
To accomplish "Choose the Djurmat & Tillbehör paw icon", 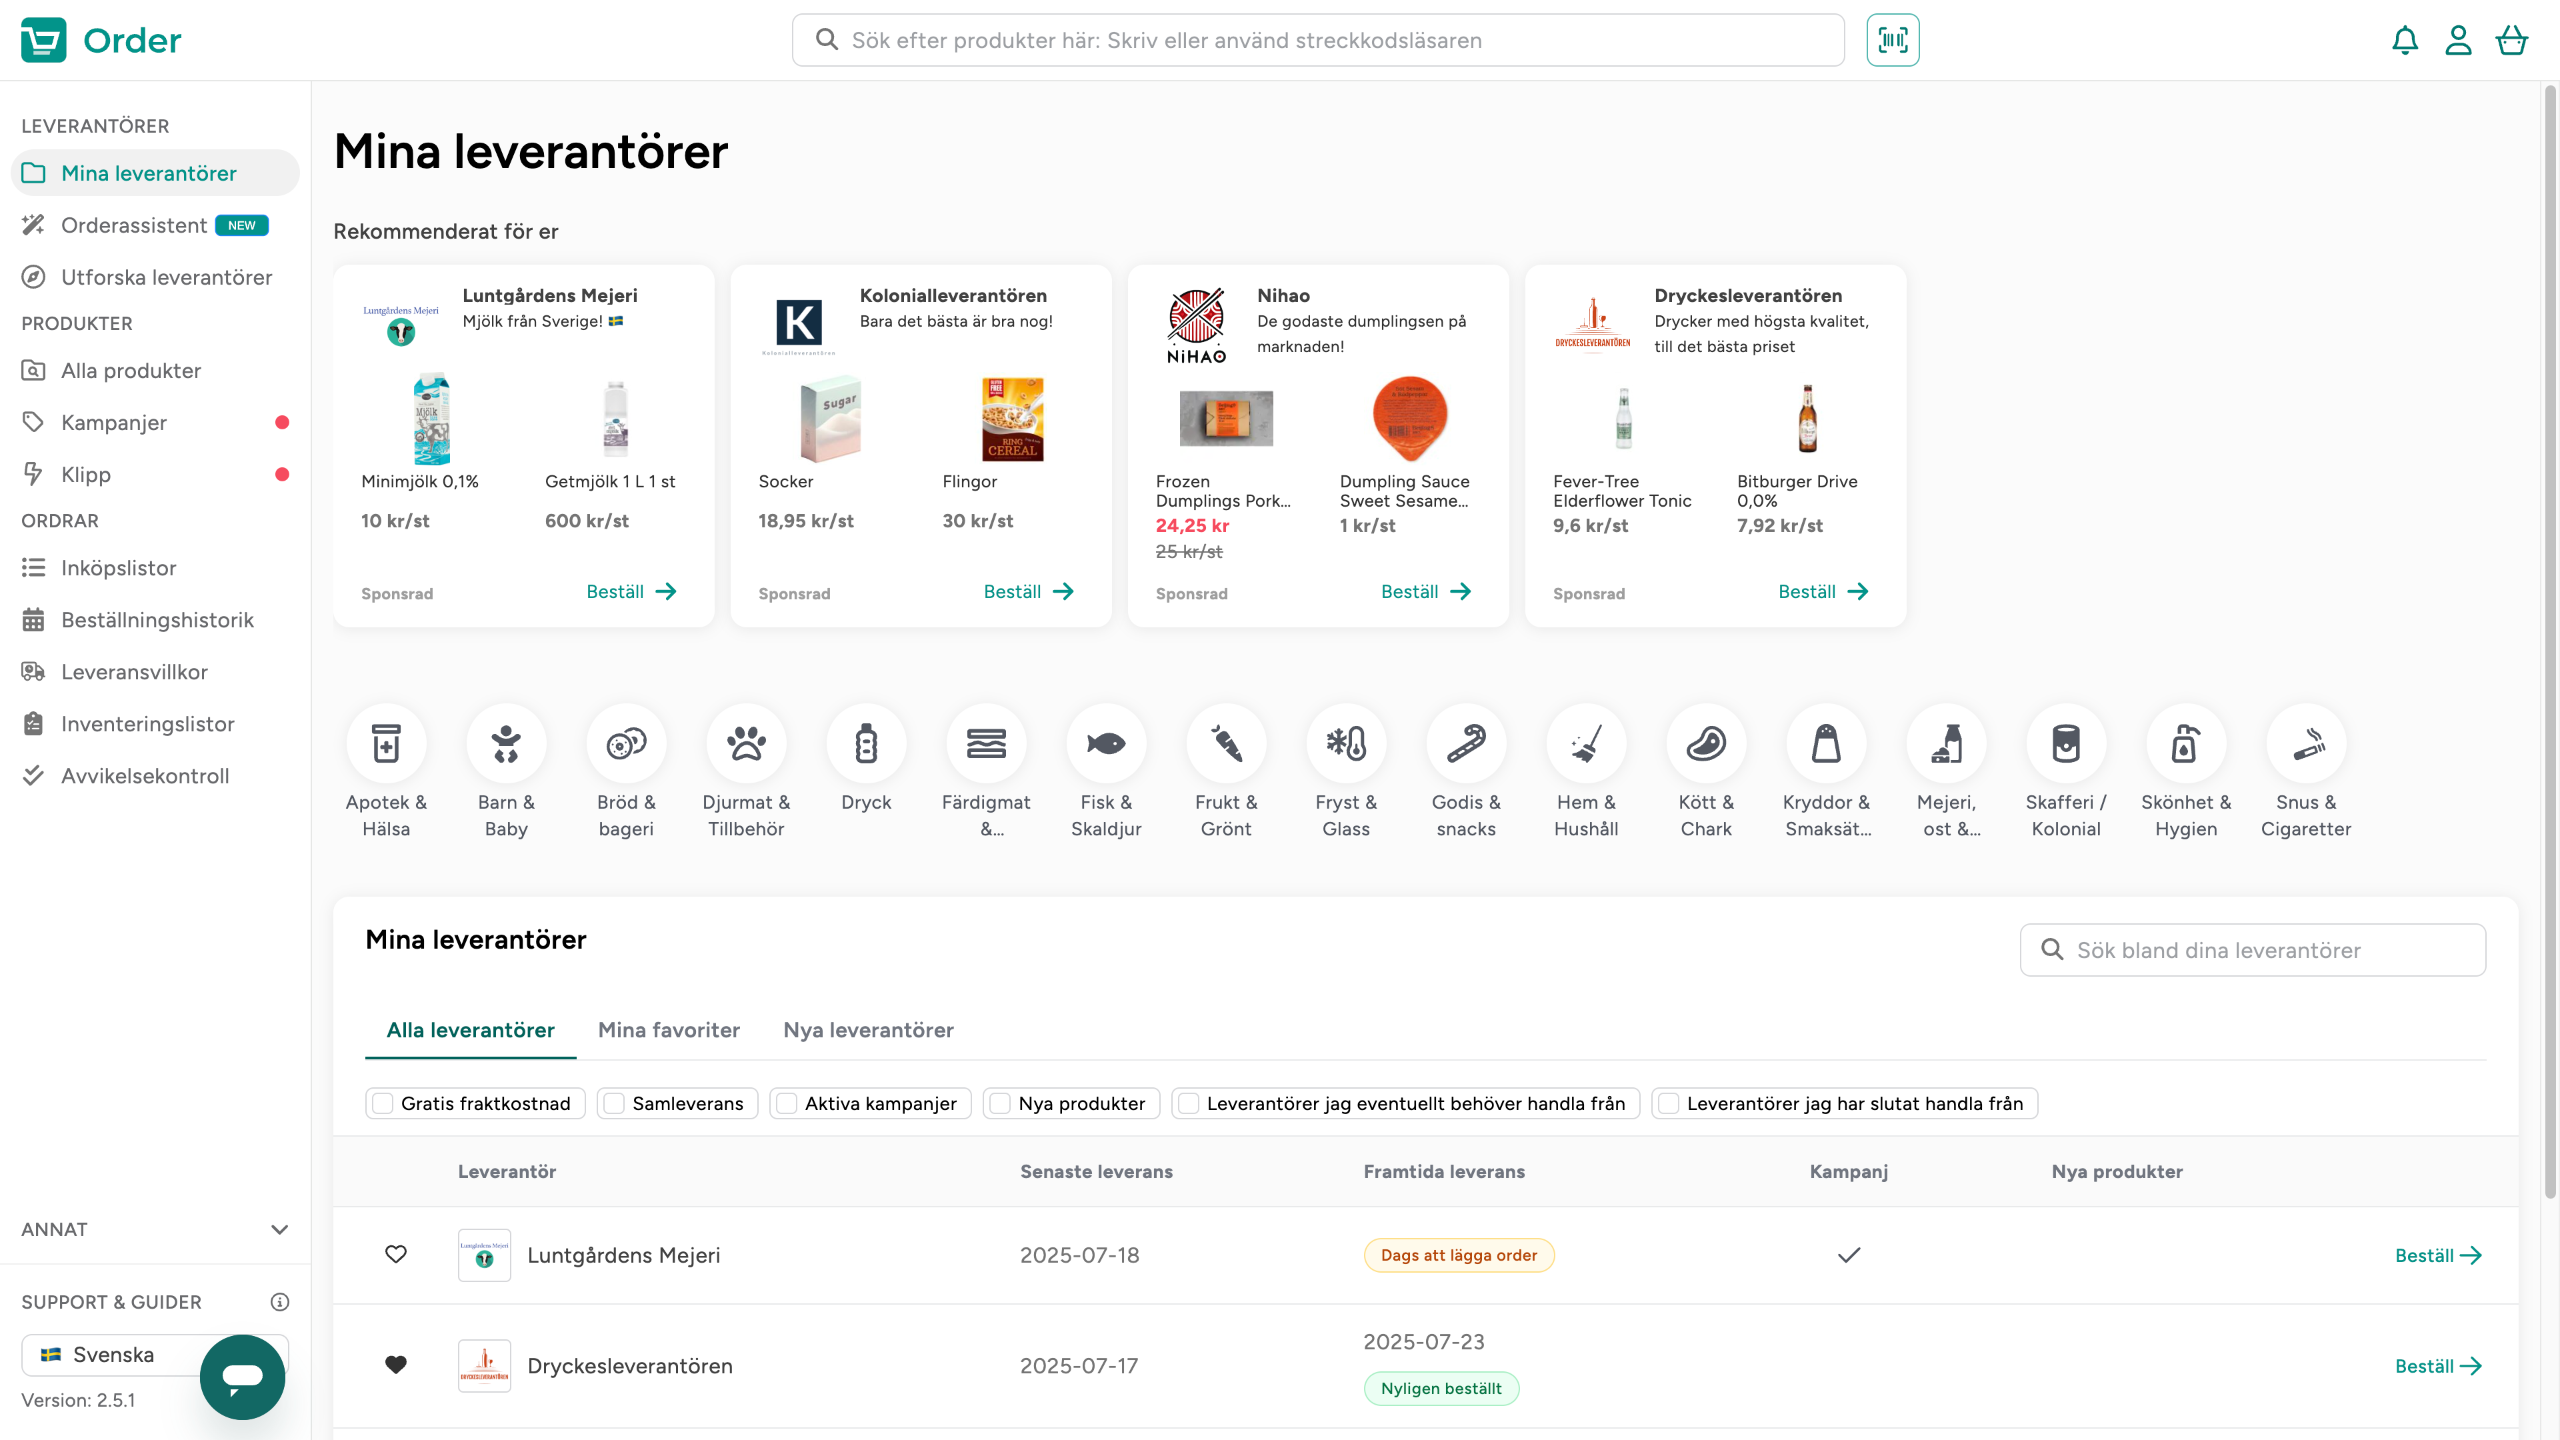I will 746,744.
